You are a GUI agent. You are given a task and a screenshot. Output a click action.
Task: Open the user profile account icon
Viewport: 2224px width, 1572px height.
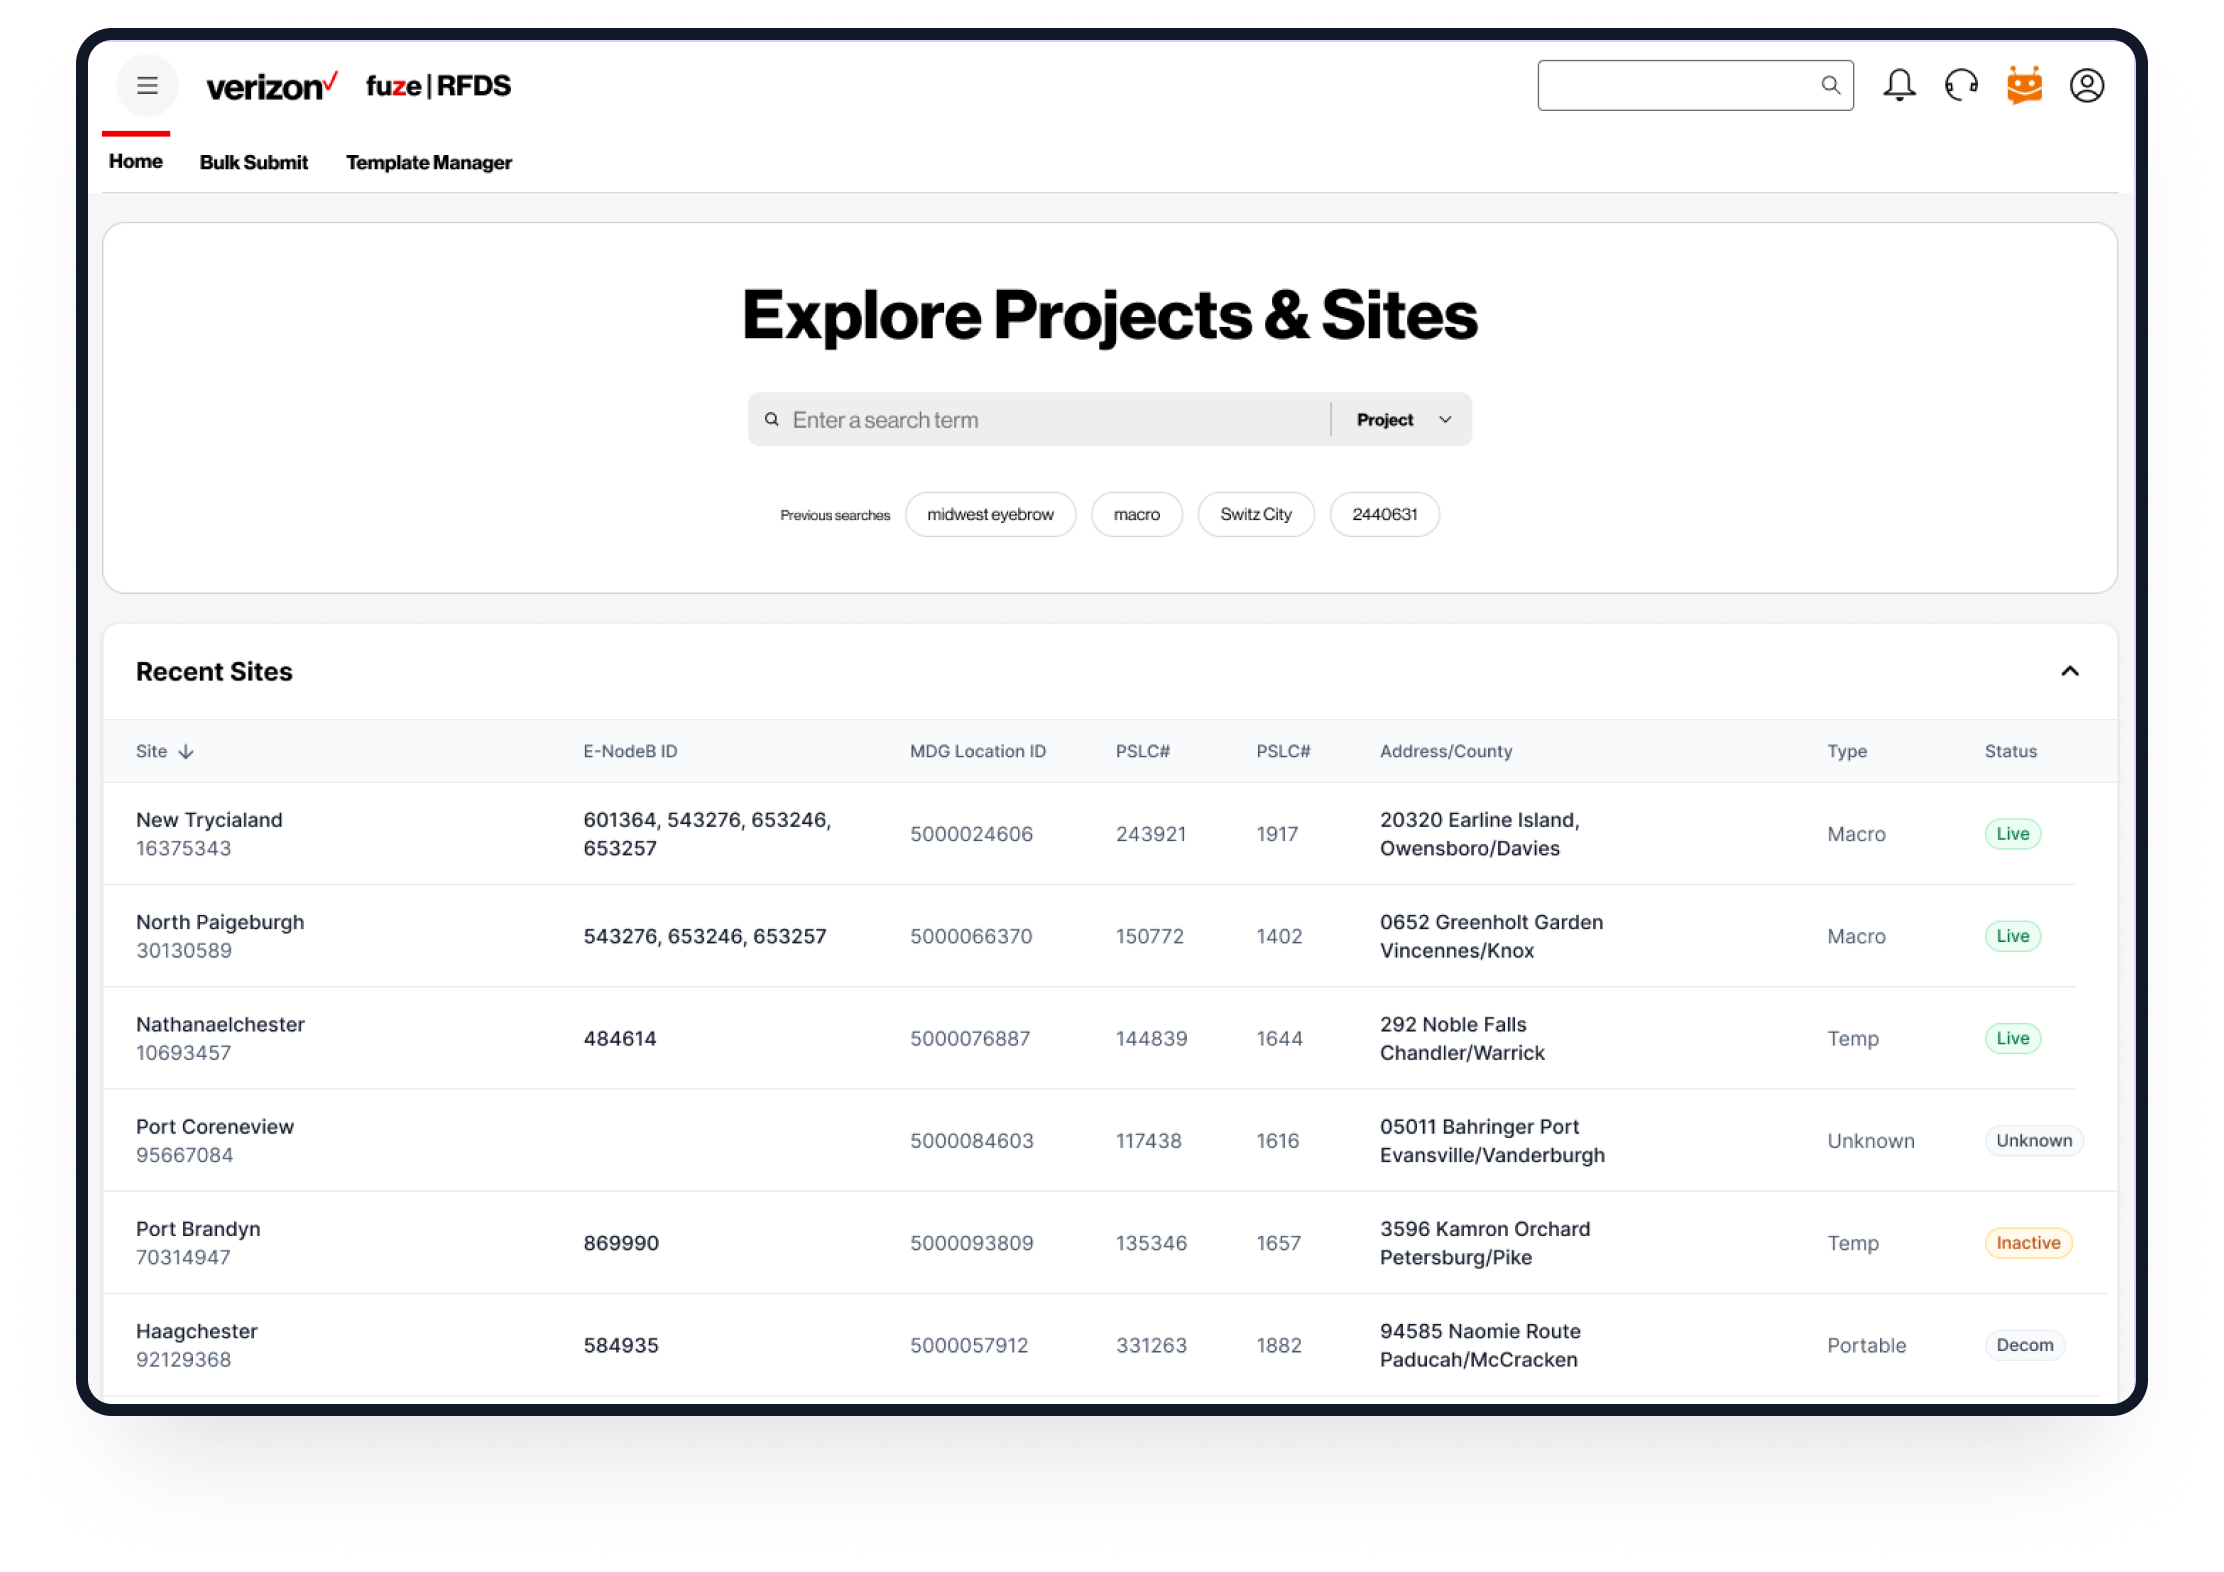(2087, 86)
